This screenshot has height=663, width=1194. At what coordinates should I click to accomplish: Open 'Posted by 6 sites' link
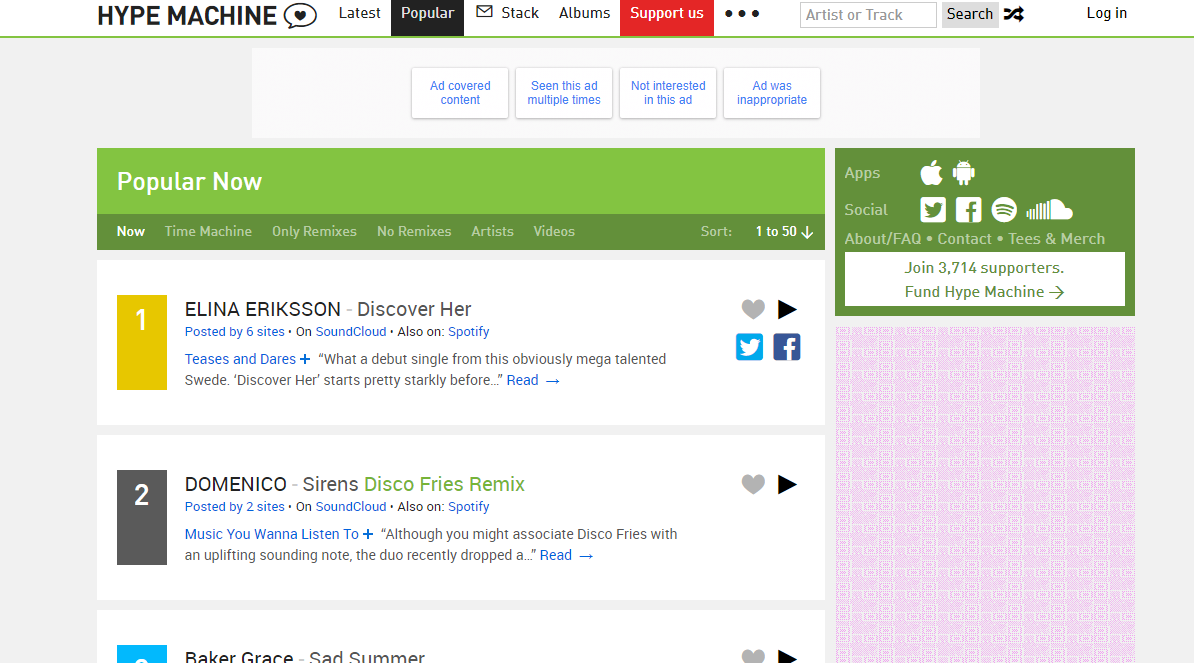235,332
